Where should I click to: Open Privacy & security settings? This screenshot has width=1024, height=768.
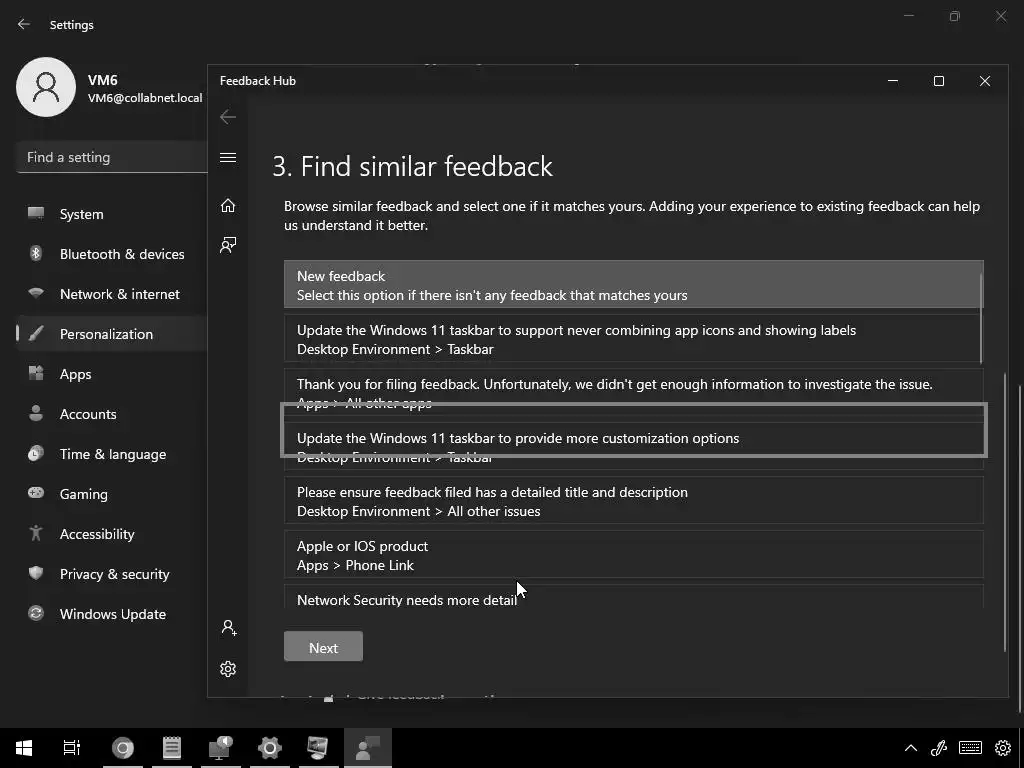point(112,574)
